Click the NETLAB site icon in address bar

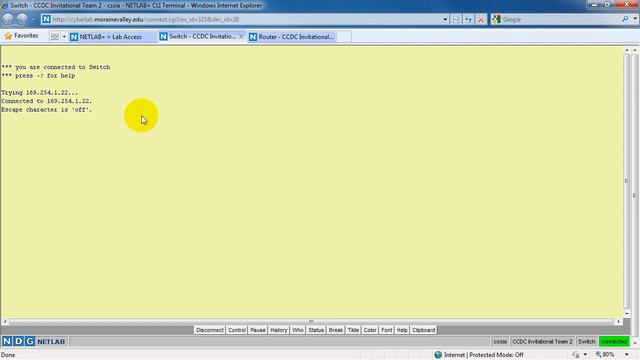point(46,19)
